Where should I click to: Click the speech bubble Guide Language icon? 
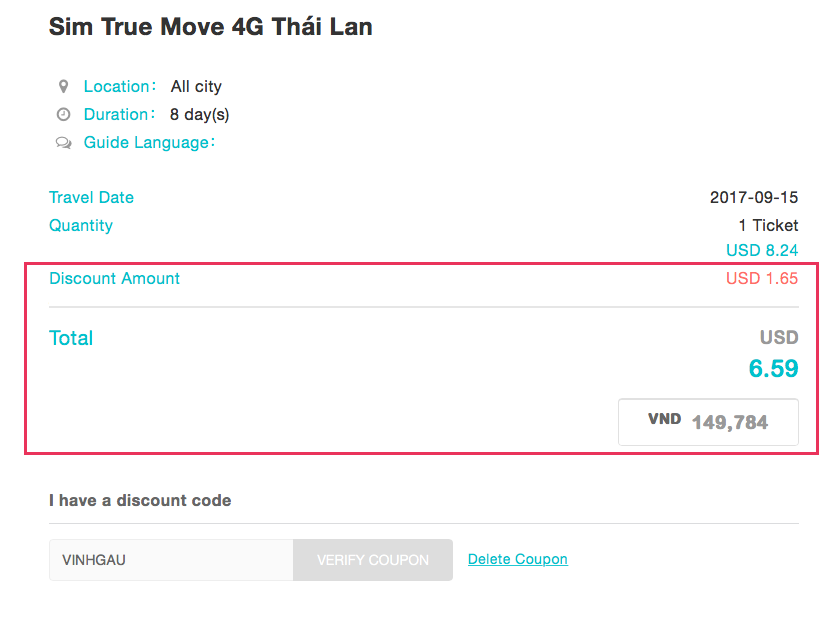[x=63, y=143]
